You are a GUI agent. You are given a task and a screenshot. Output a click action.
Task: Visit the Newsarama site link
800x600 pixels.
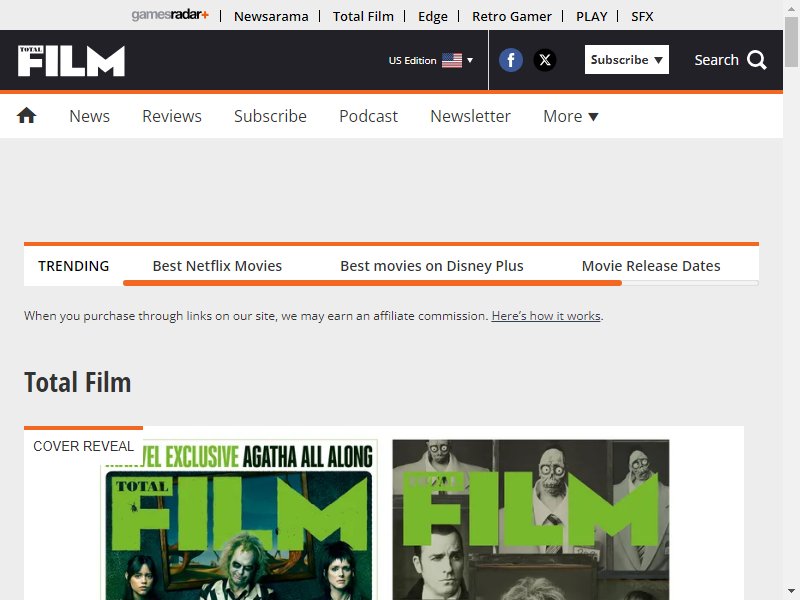point(271,16)
